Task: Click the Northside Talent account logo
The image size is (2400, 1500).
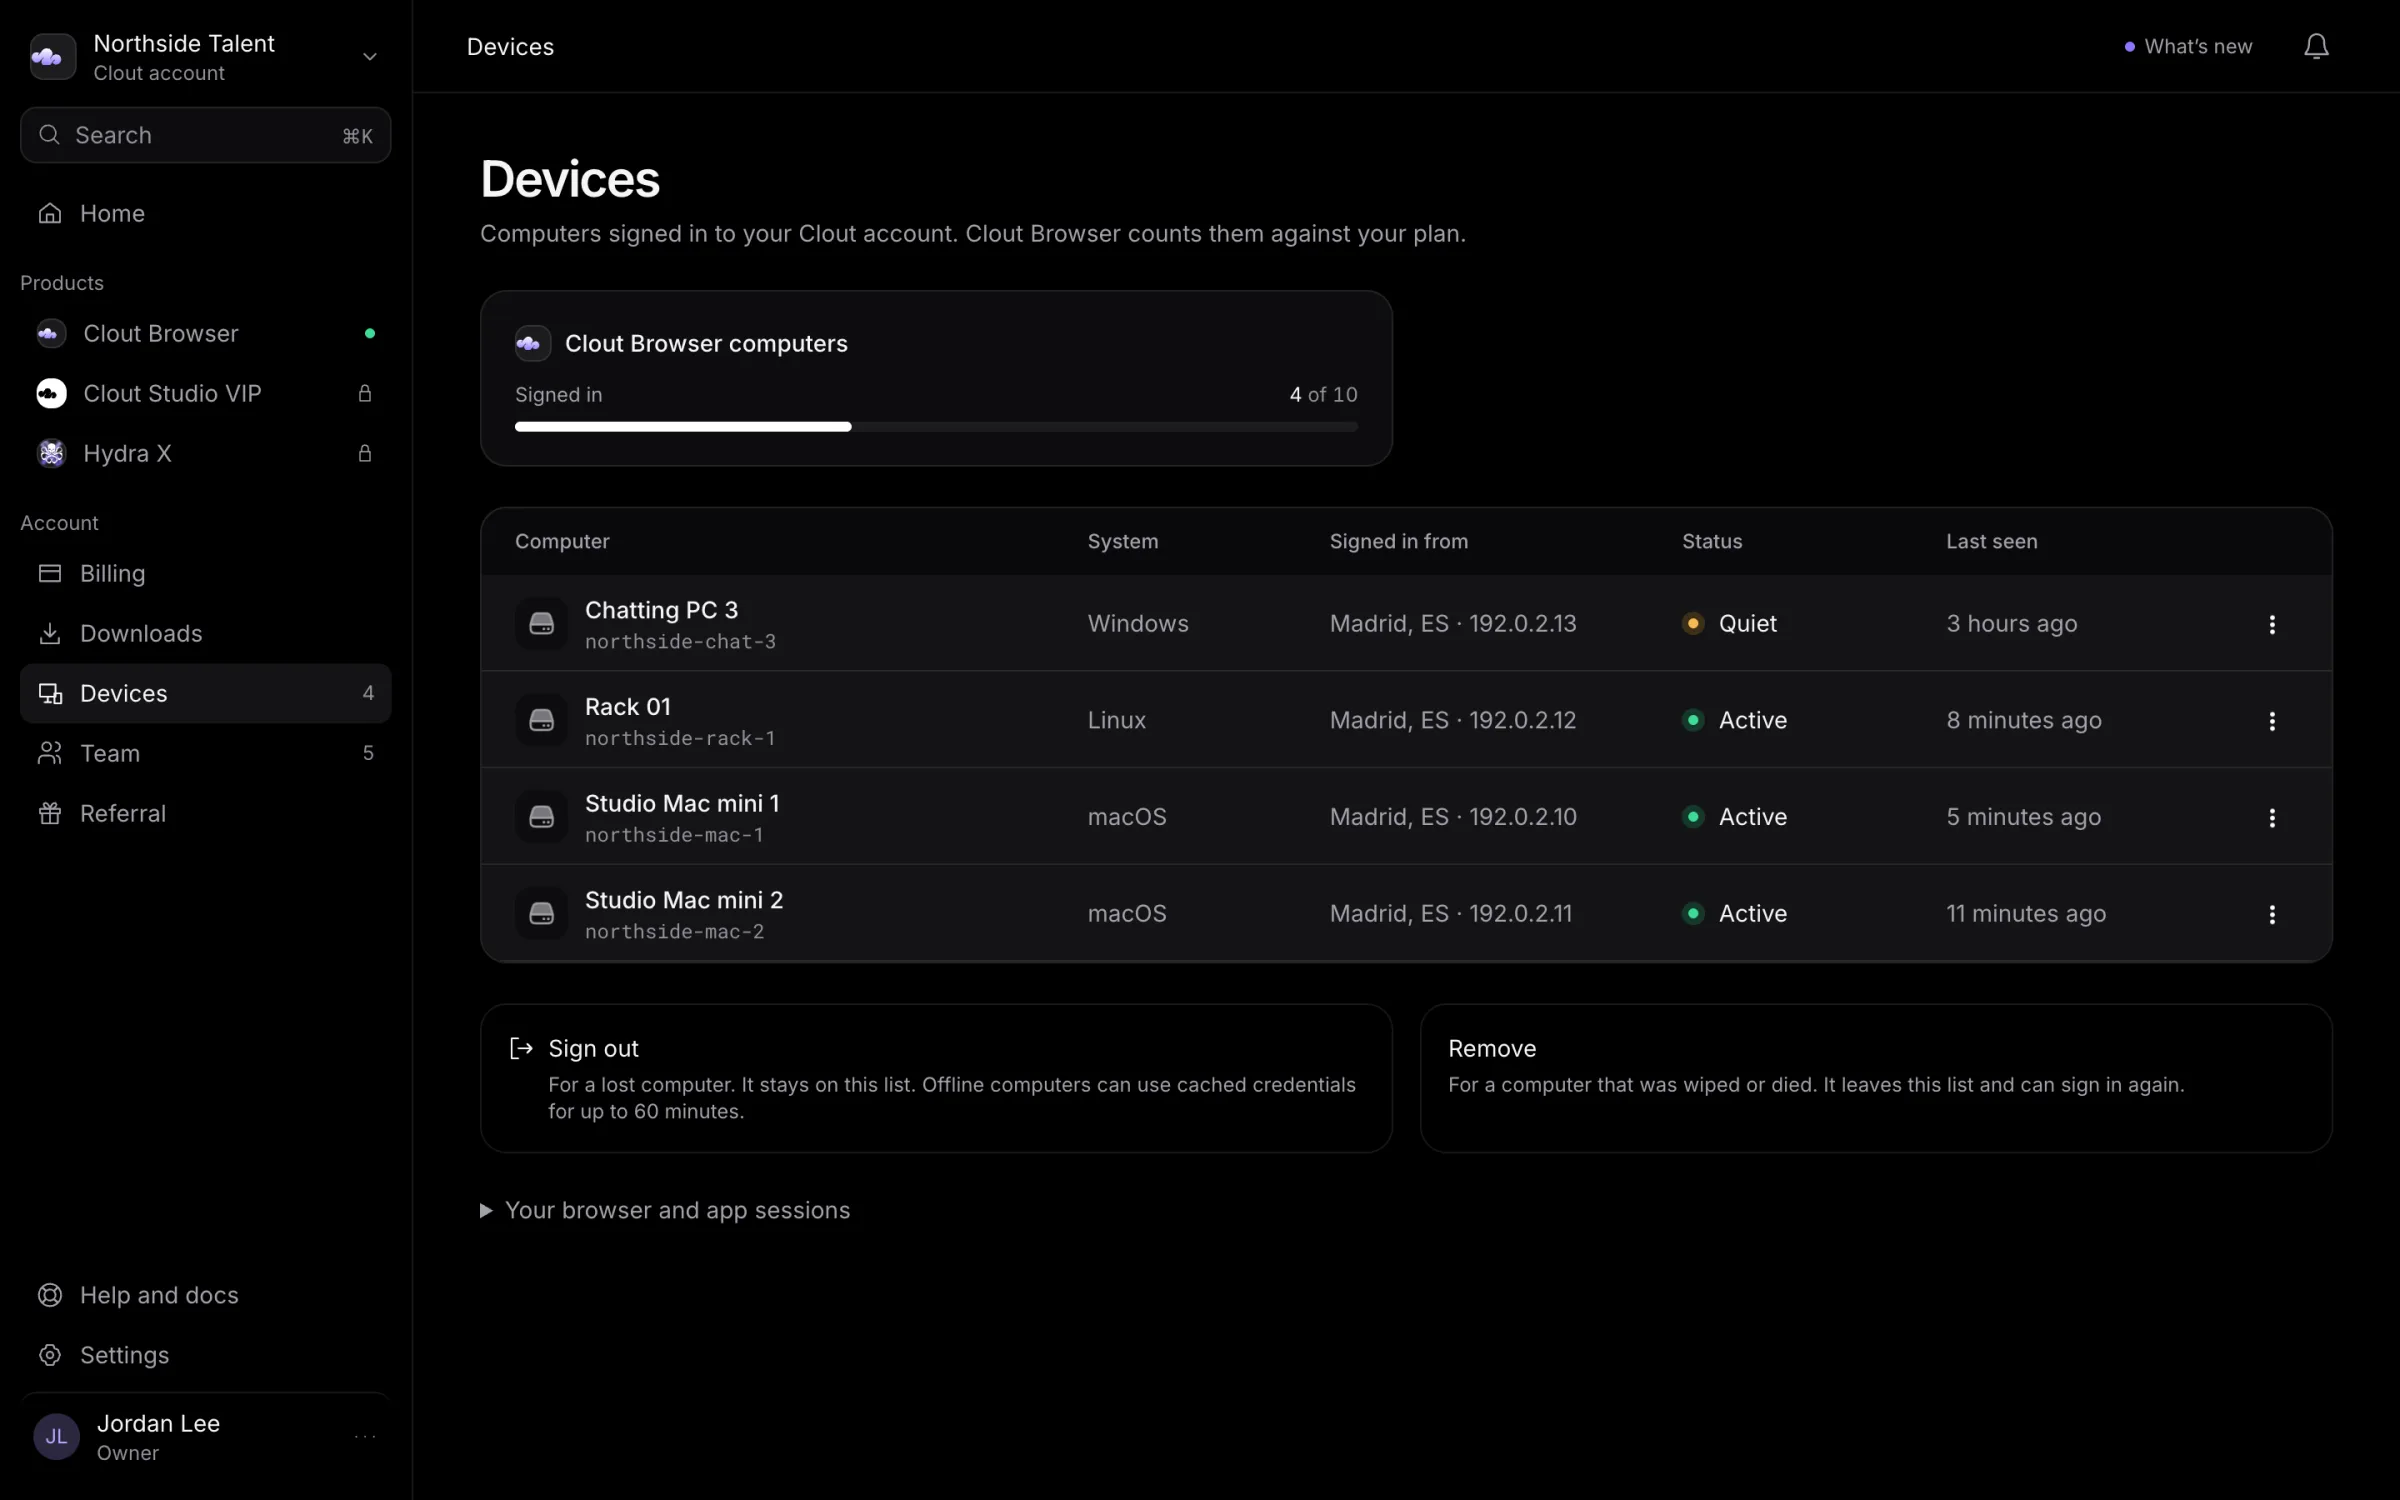Action: (x=52, y=56)
